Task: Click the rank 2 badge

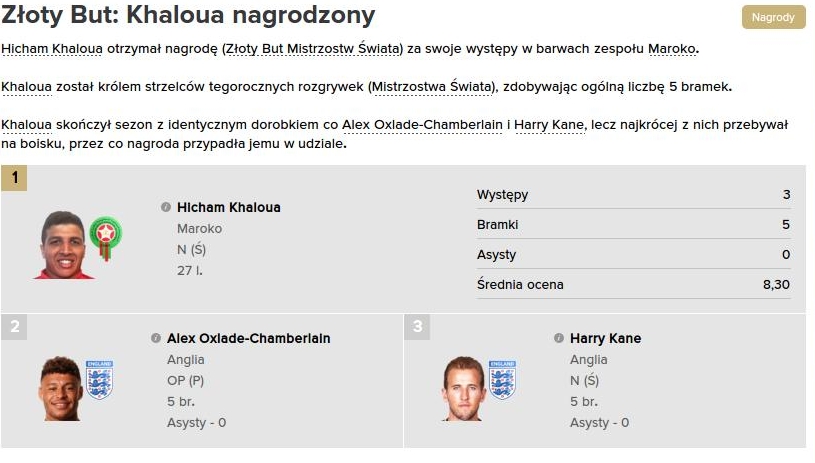Action: (15, 327)
